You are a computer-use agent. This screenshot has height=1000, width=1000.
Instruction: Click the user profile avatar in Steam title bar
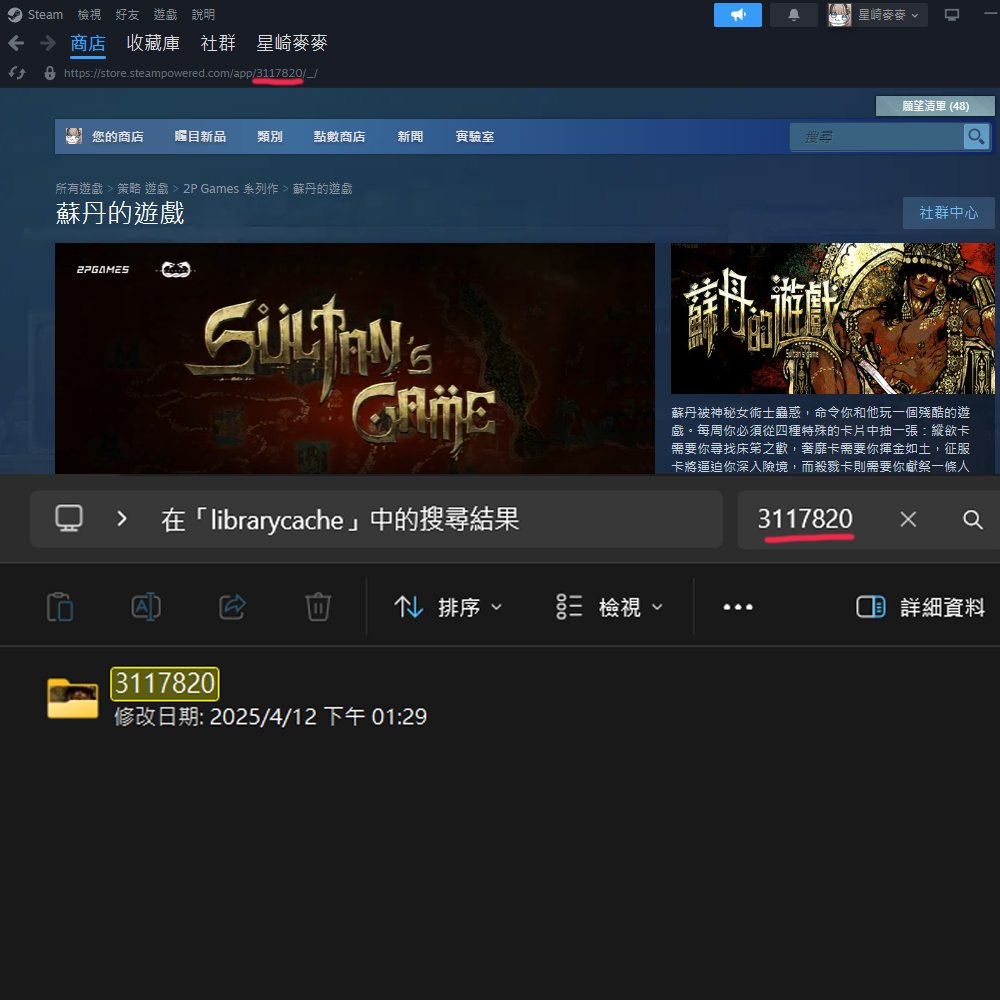pyautogui.click(x=839, y=15)
